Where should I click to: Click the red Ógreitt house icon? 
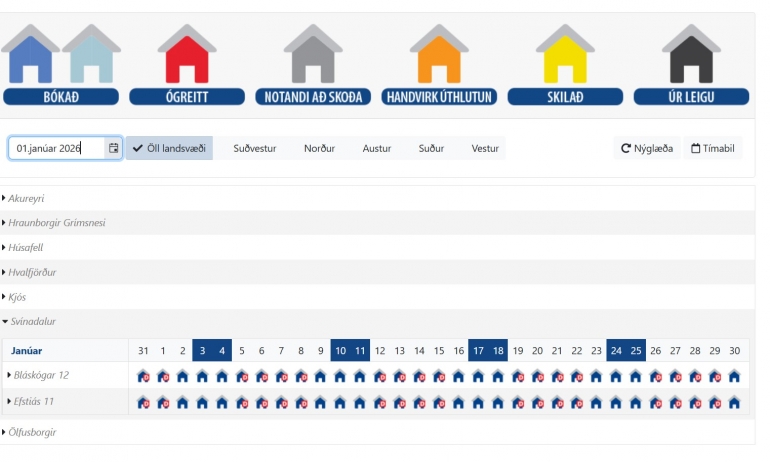(187, 57)
